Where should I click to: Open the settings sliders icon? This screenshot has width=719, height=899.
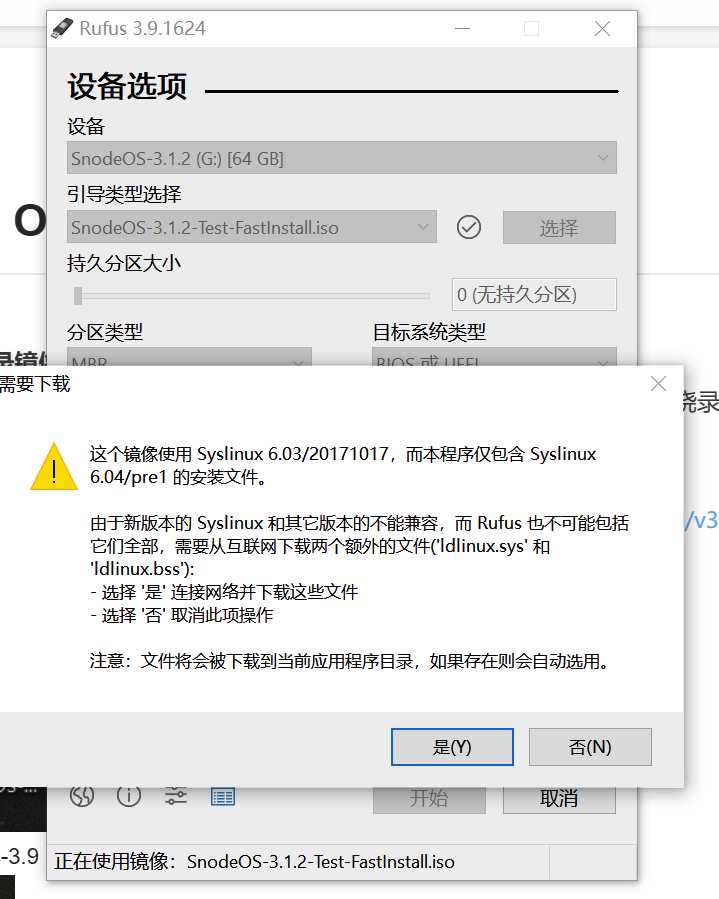pyautogui.click(x=175, y=796)
